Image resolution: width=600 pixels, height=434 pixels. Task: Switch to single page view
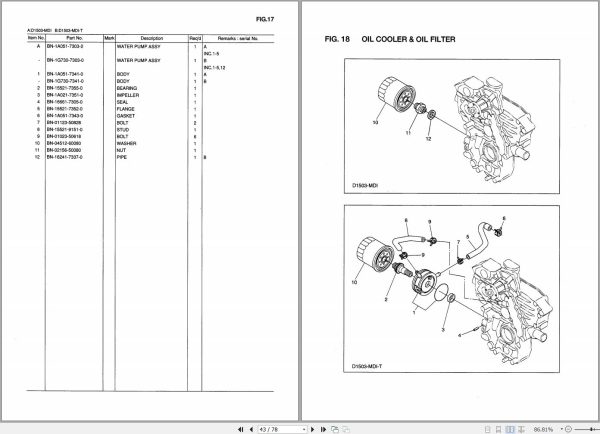(x=488, y=429)
